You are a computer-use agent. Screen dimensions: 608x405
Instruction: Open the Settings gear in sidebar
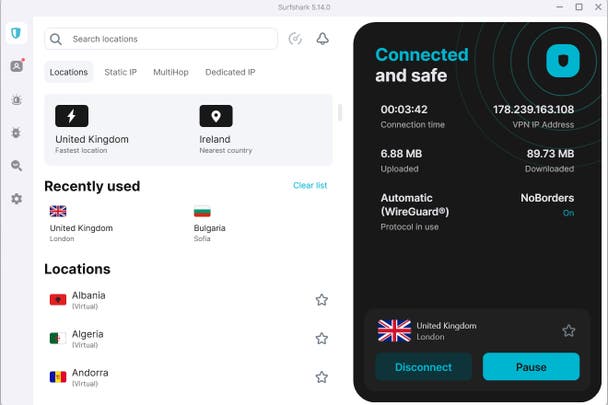click(x=16, y=199)
